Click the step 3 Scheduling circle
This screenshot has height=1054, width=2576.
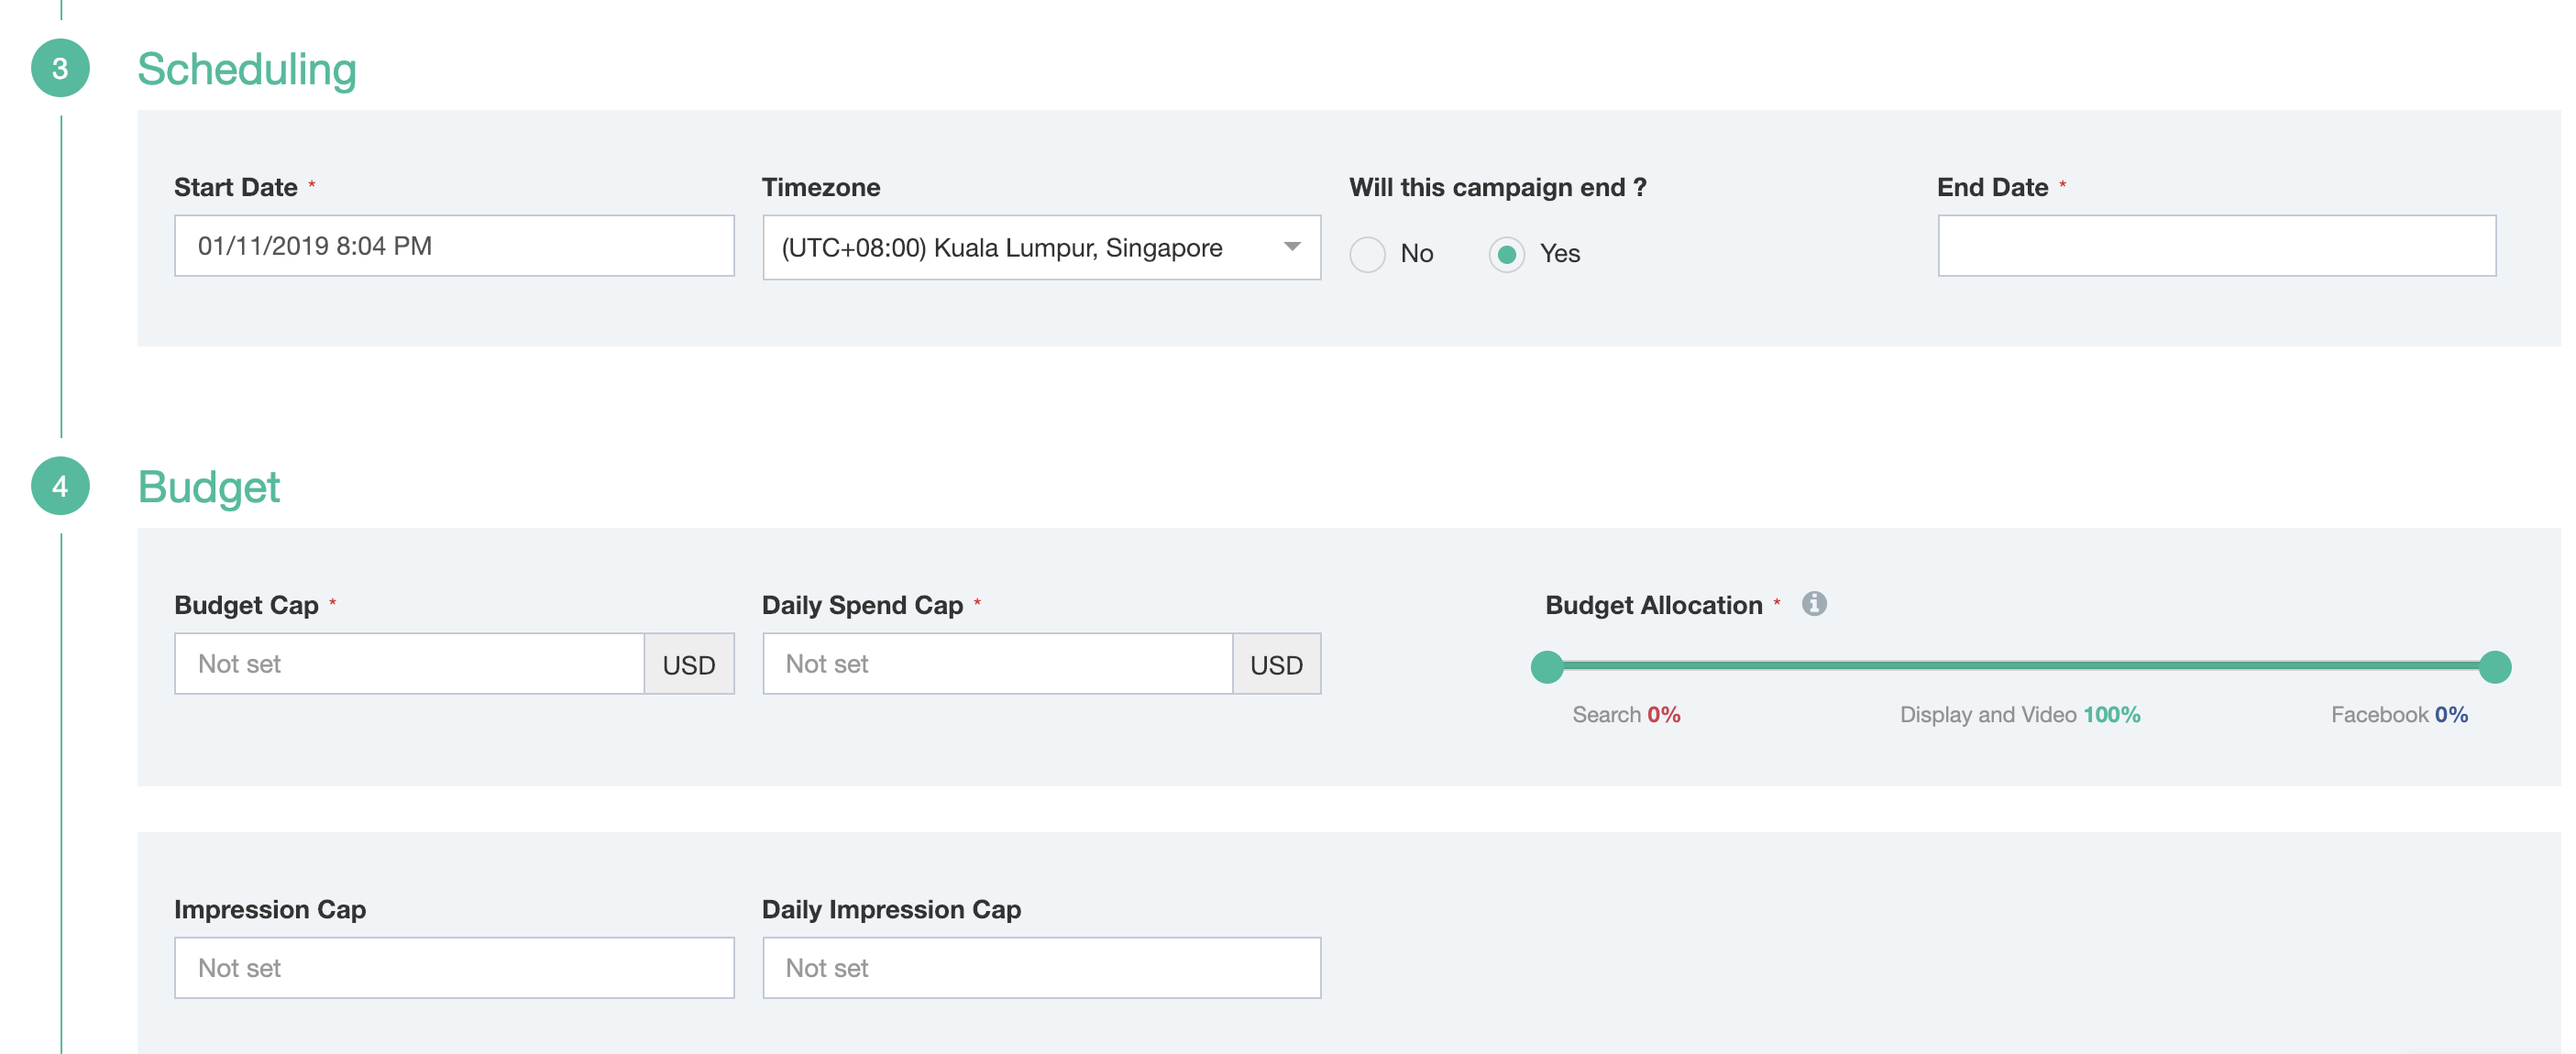pos(60,68)
